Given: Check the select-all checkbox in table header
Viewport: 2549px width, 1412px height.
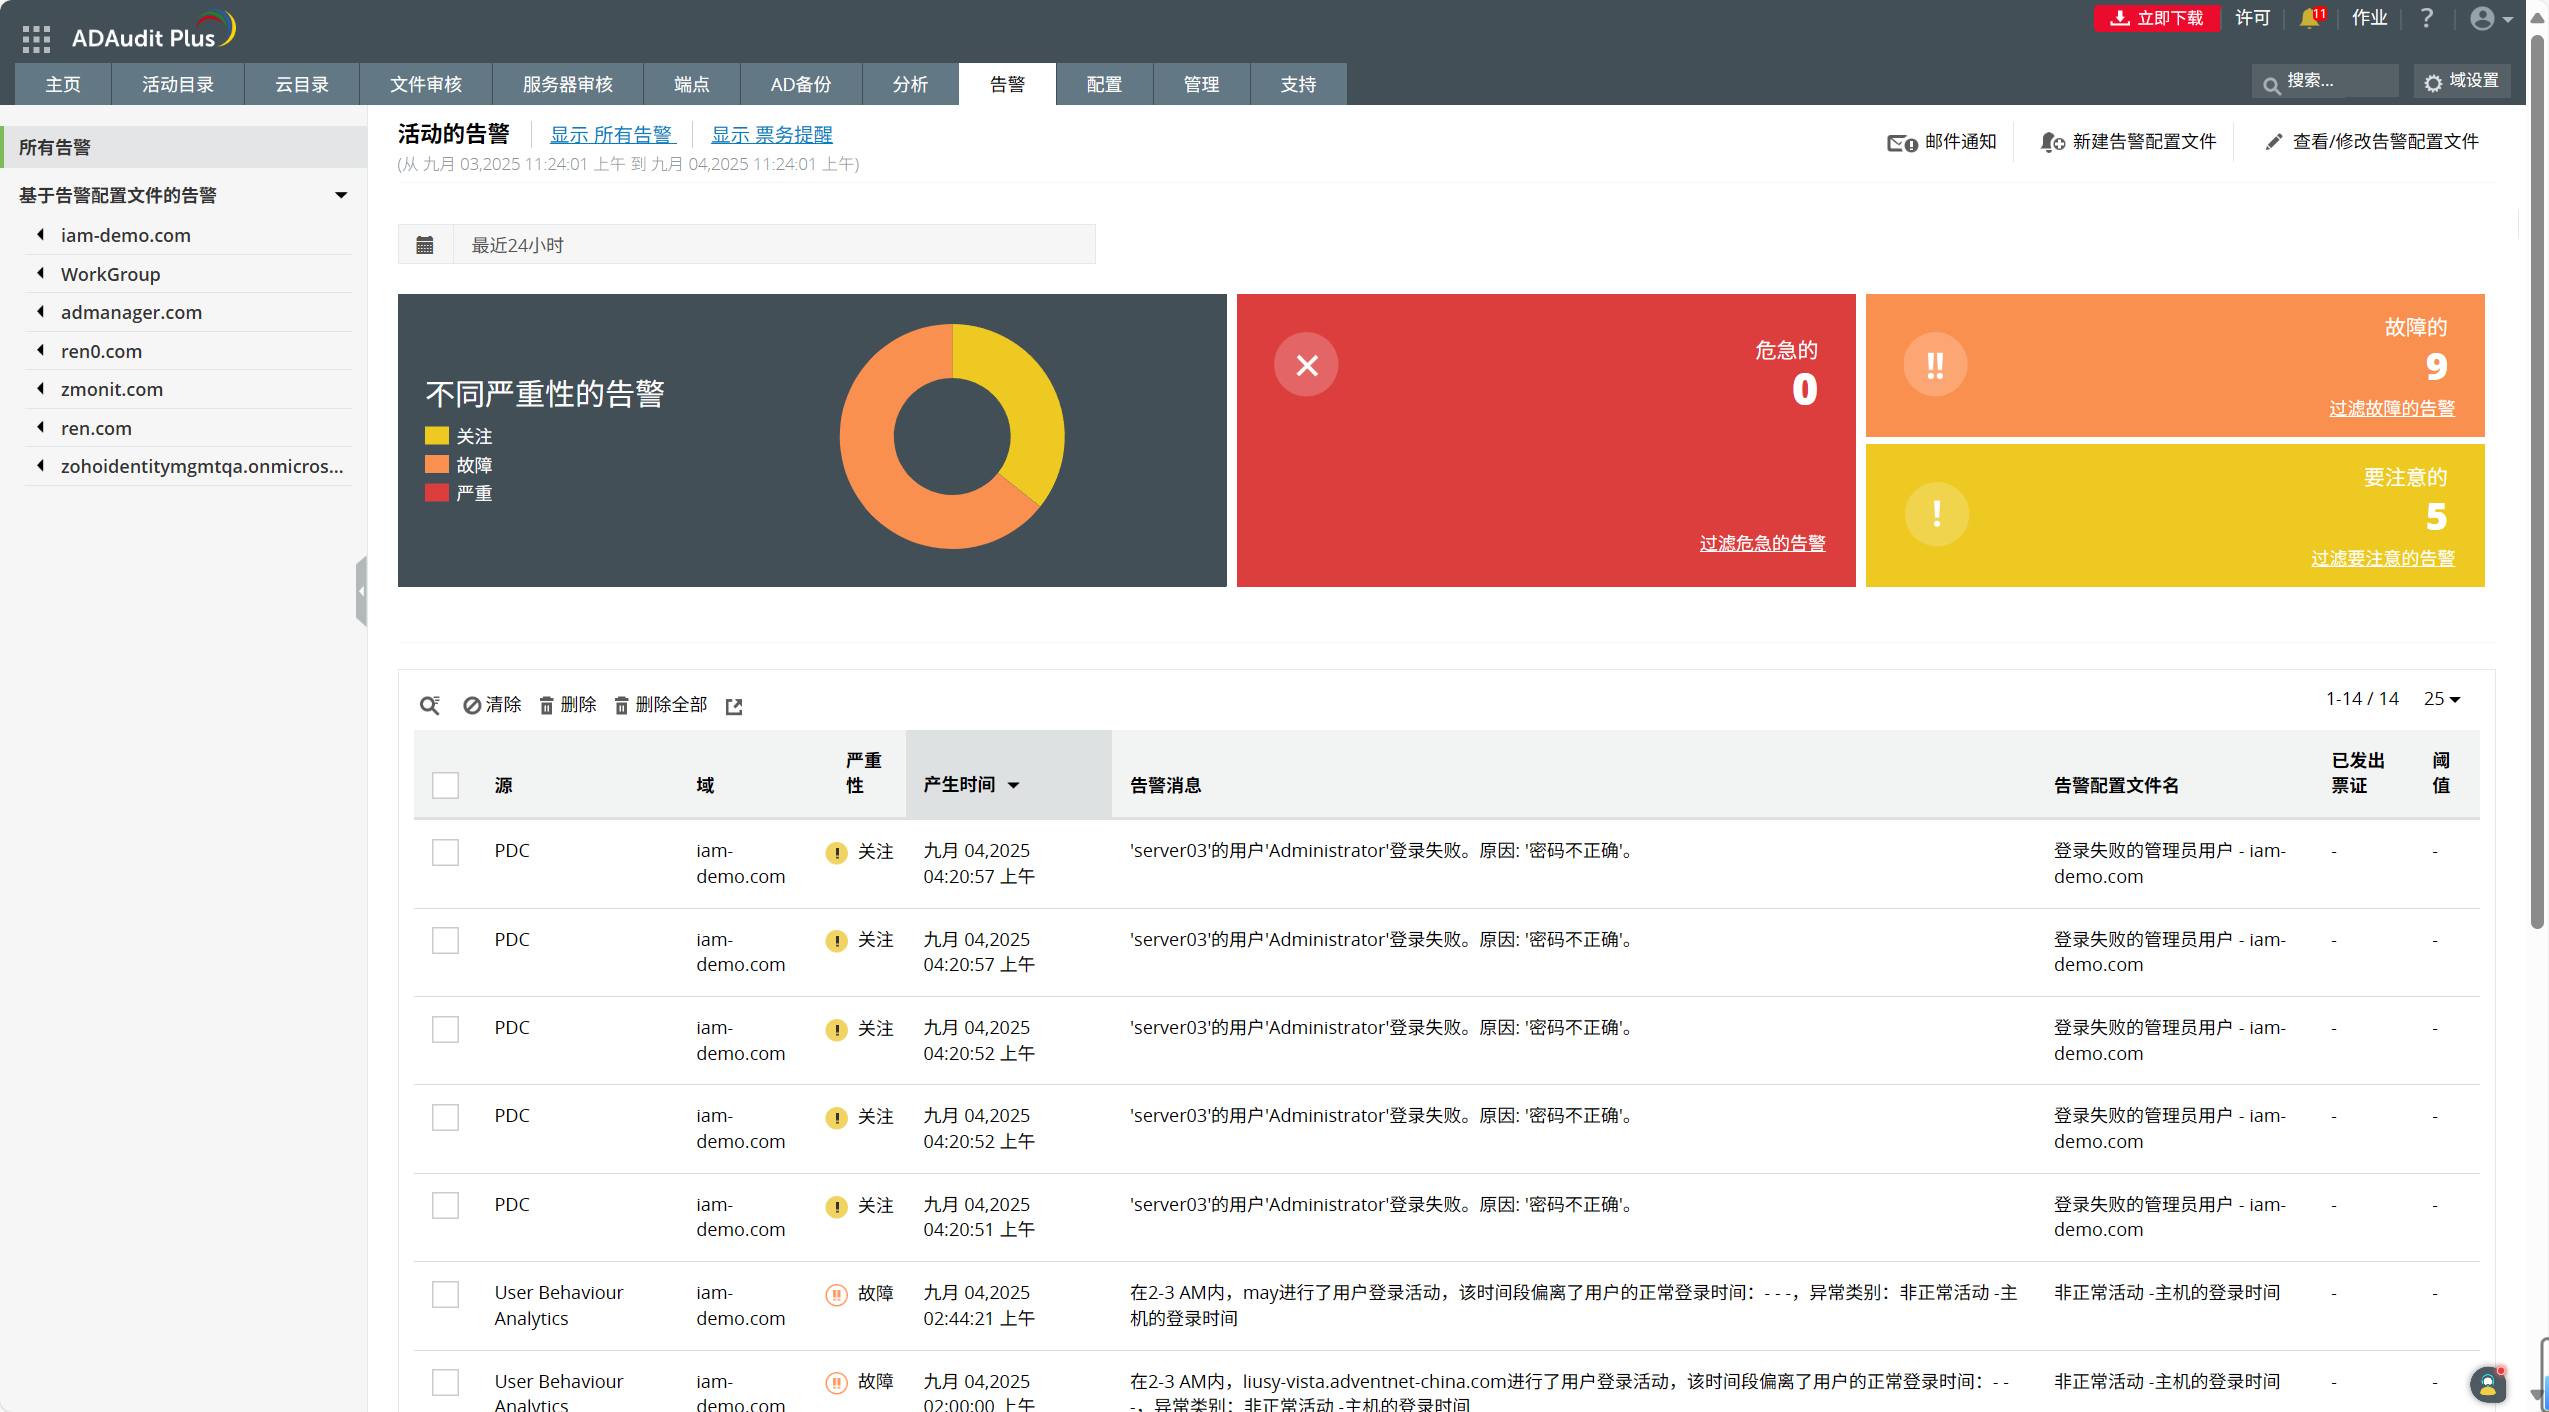Looking at the screenshot, I should pos(445,785).
